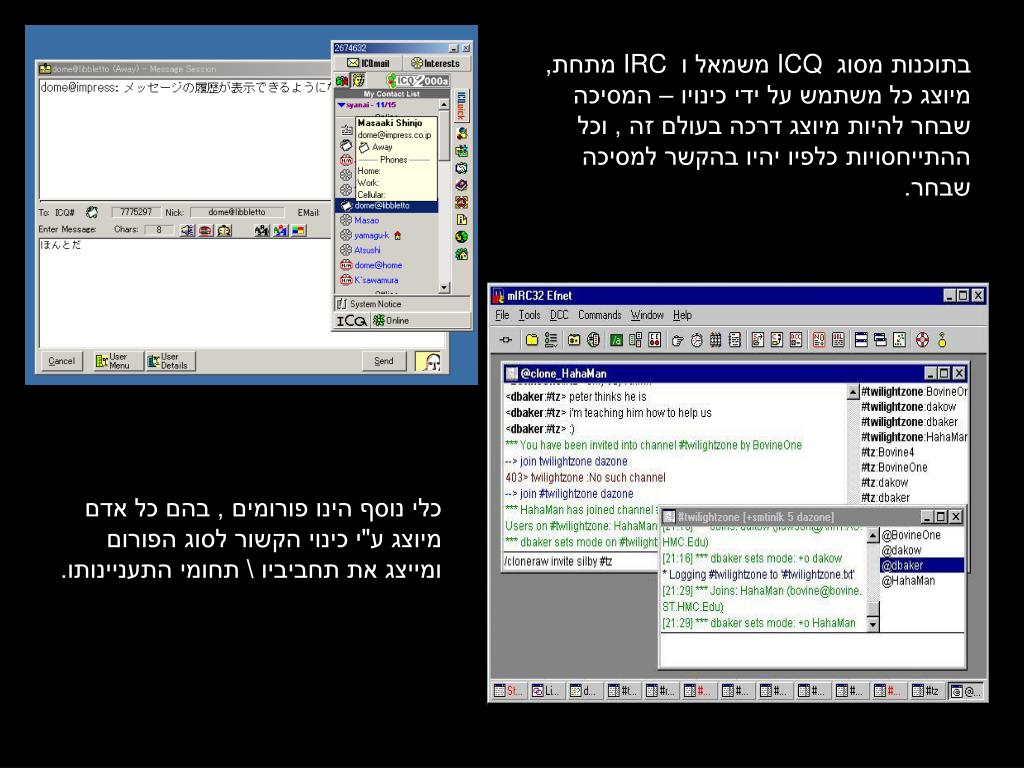Open the File menu in mIRC
1024x768 pixels.
point(502,315)
